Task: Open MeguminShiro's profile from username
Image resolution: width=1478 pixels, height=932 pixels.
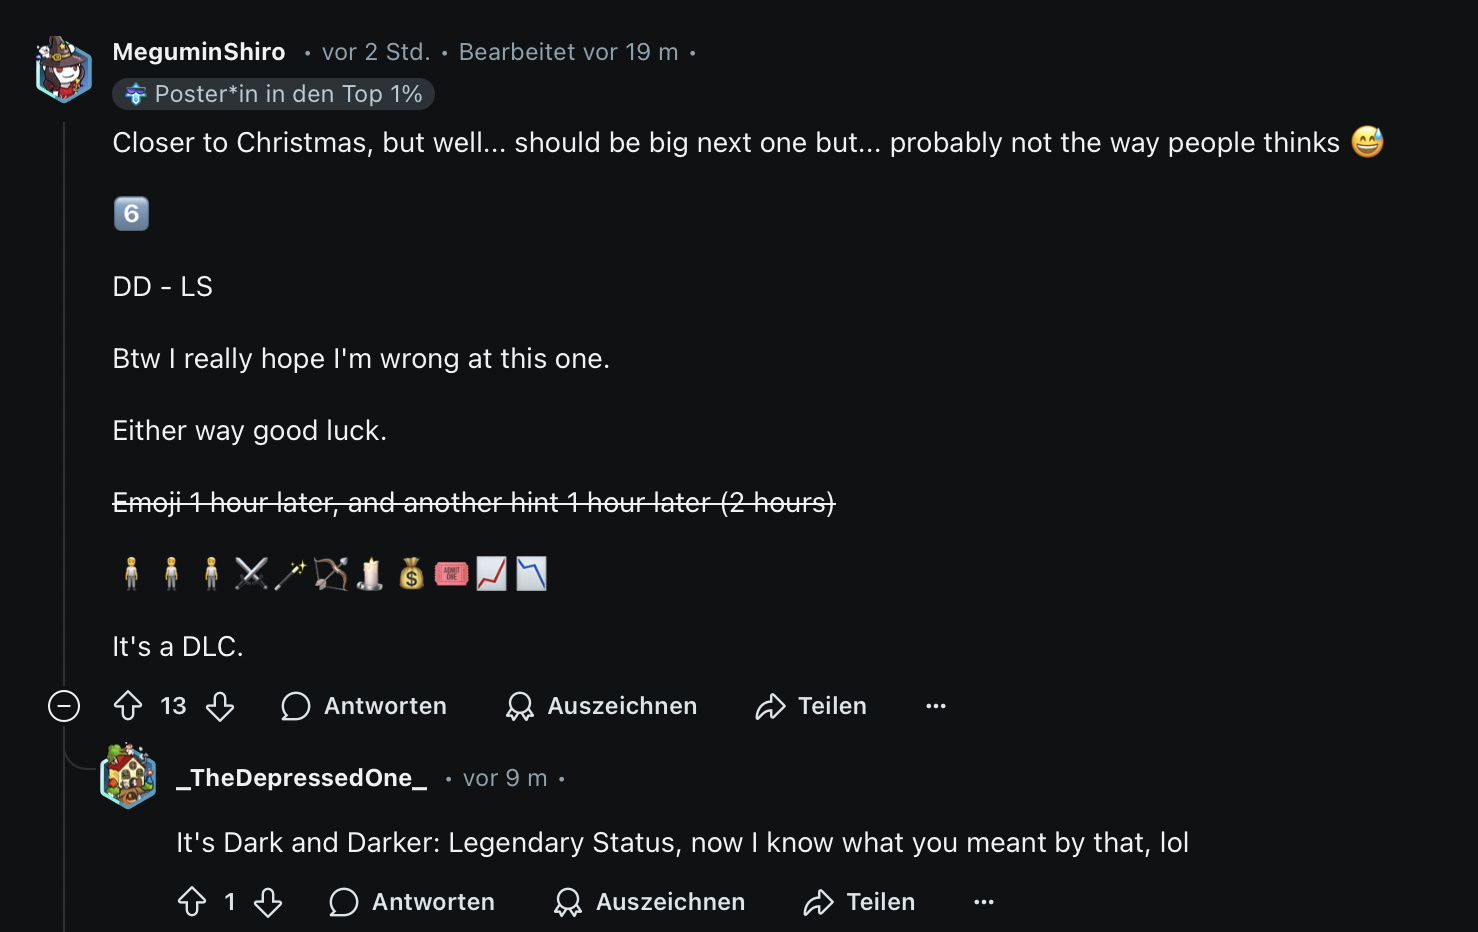Action: pyautogui.click(x=199, y=52)
